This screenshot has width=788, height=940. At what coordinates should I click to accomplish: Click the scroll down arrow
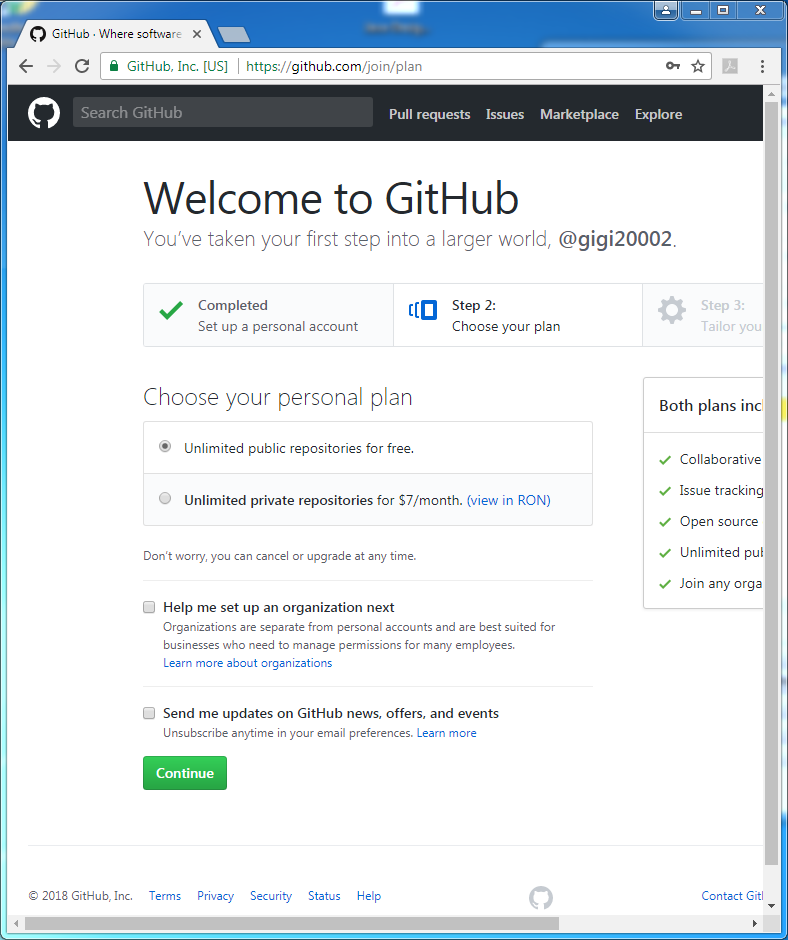point(771,906)
